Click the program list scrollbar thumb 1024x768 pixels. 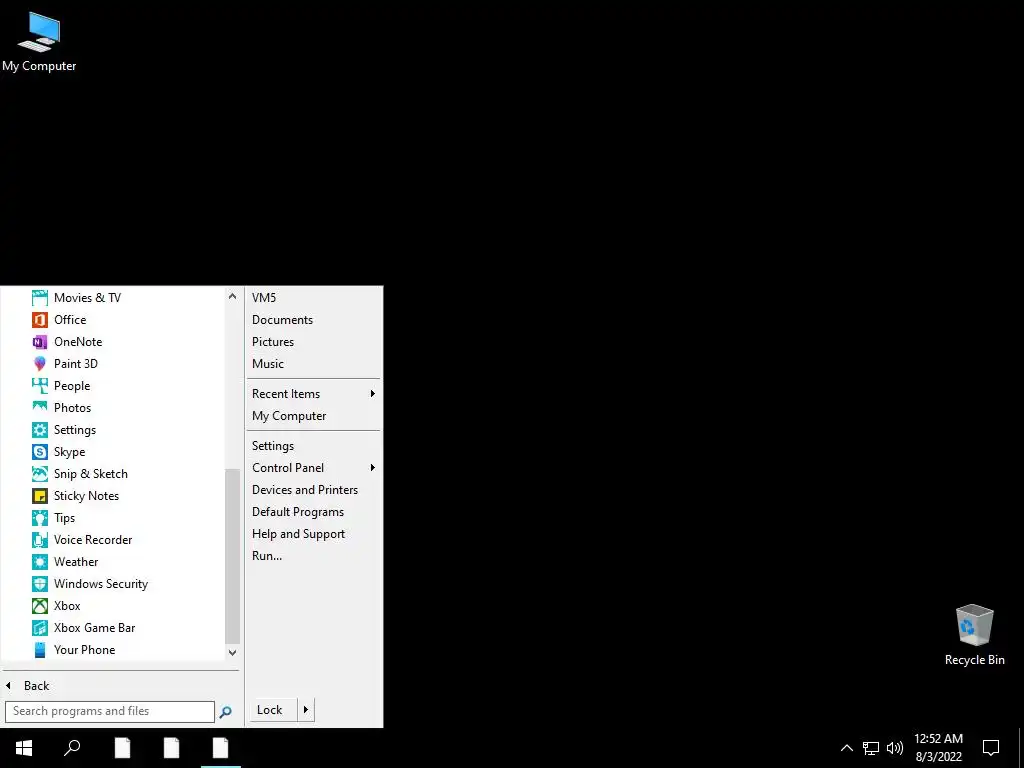pos(232,556)
